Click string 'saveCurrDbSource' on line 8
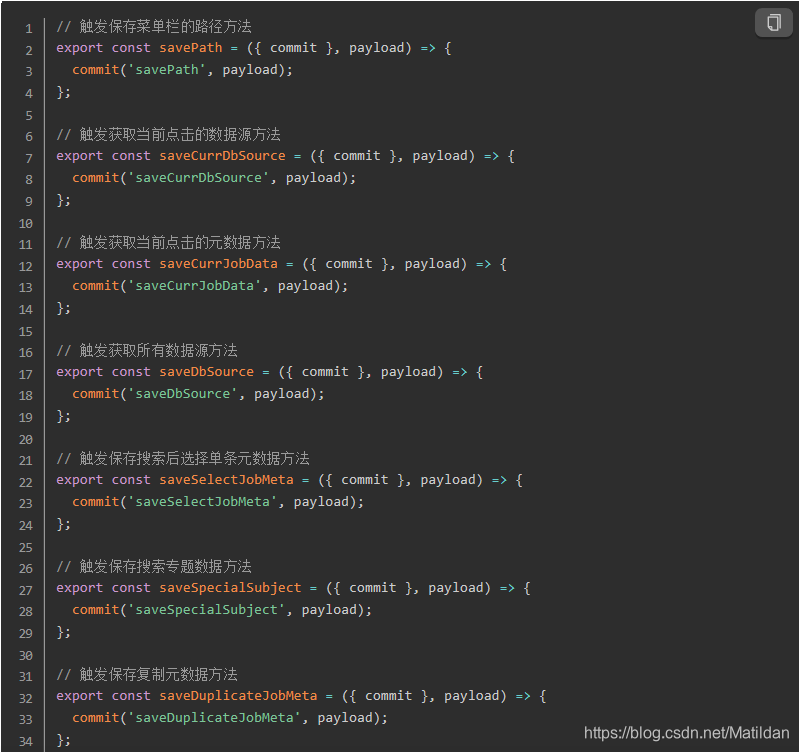 pyautogui.click(x=198, y=178)
